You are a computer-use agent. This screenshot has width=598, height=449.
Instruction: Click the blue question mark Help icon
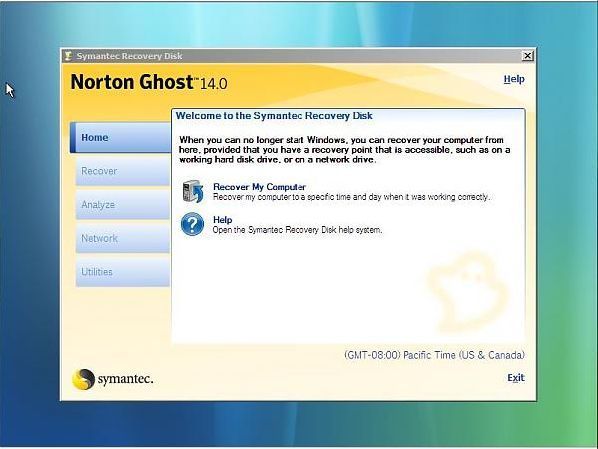coord(192,224)
